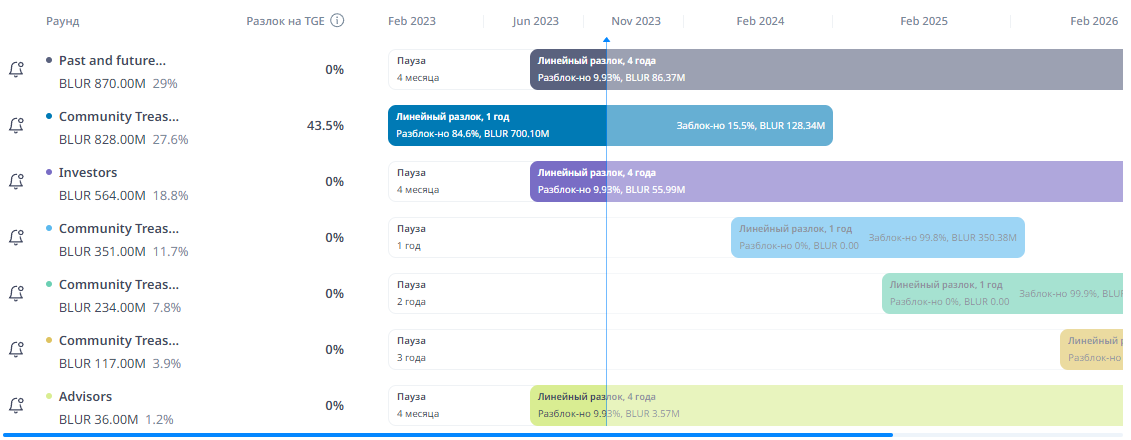Select Пауза 4 месяца block in Investors row

(x=459, y=181)
